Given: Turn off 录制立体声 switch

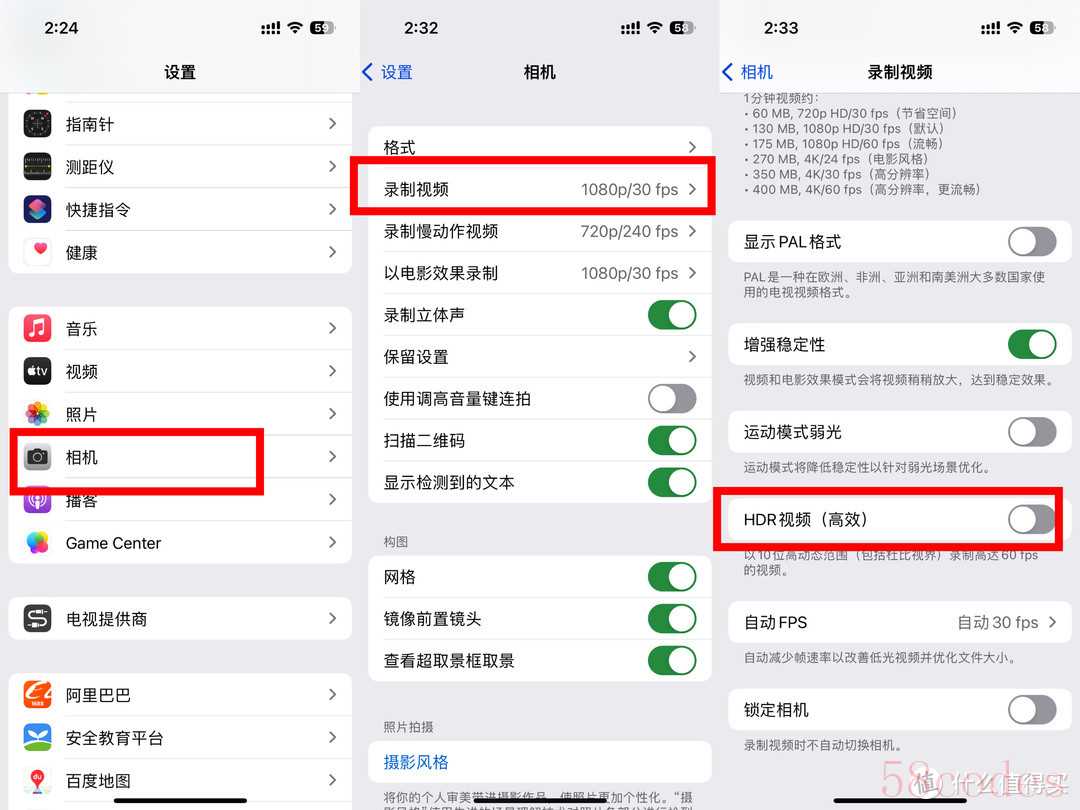Looking at the screenshot, I should [672, 315].
